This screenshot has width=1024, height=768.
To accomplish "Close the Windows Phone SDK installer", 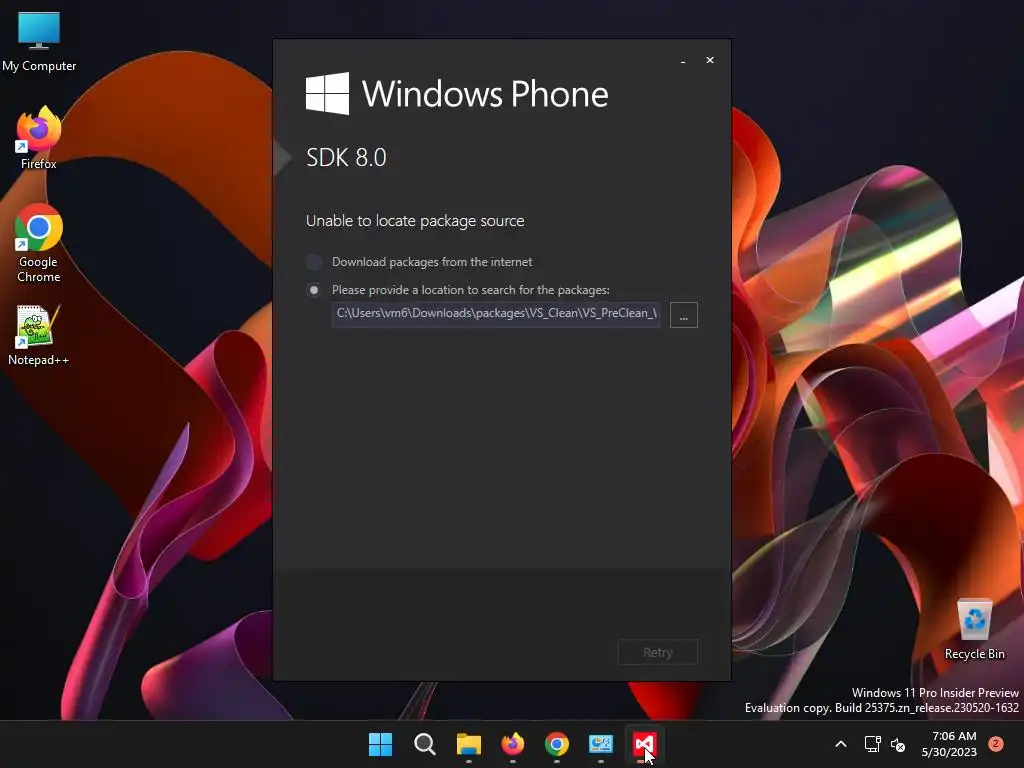I will coord(710,60).
